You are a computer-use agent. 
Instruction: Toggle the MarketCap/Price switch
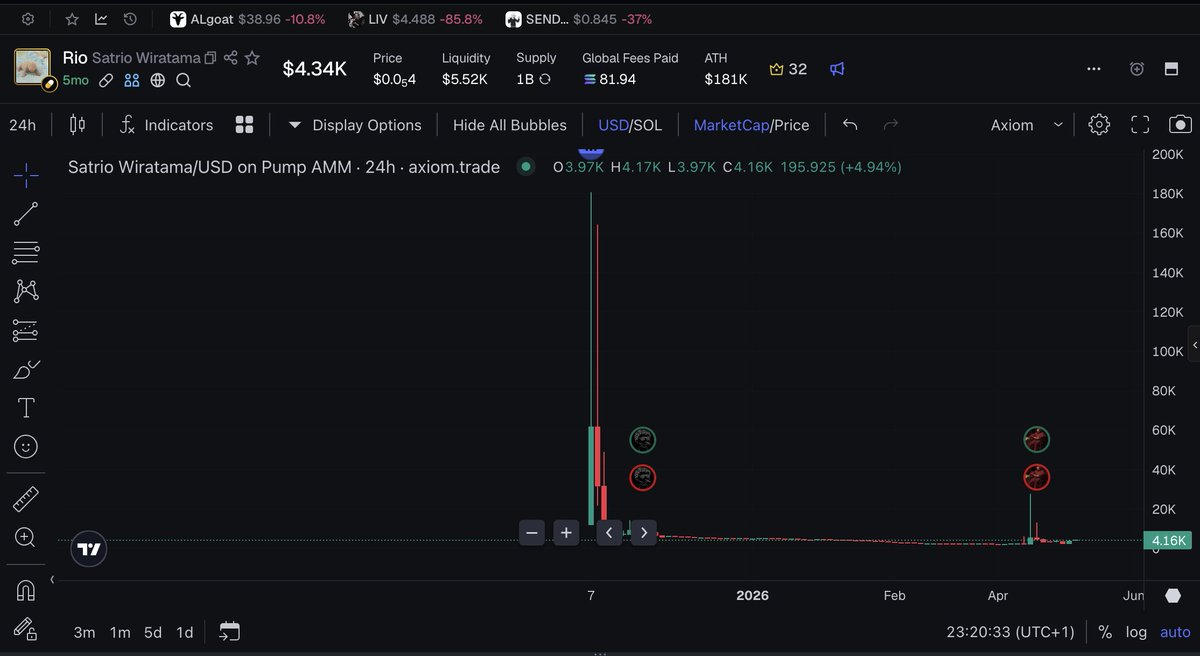[x=751, y=125]
